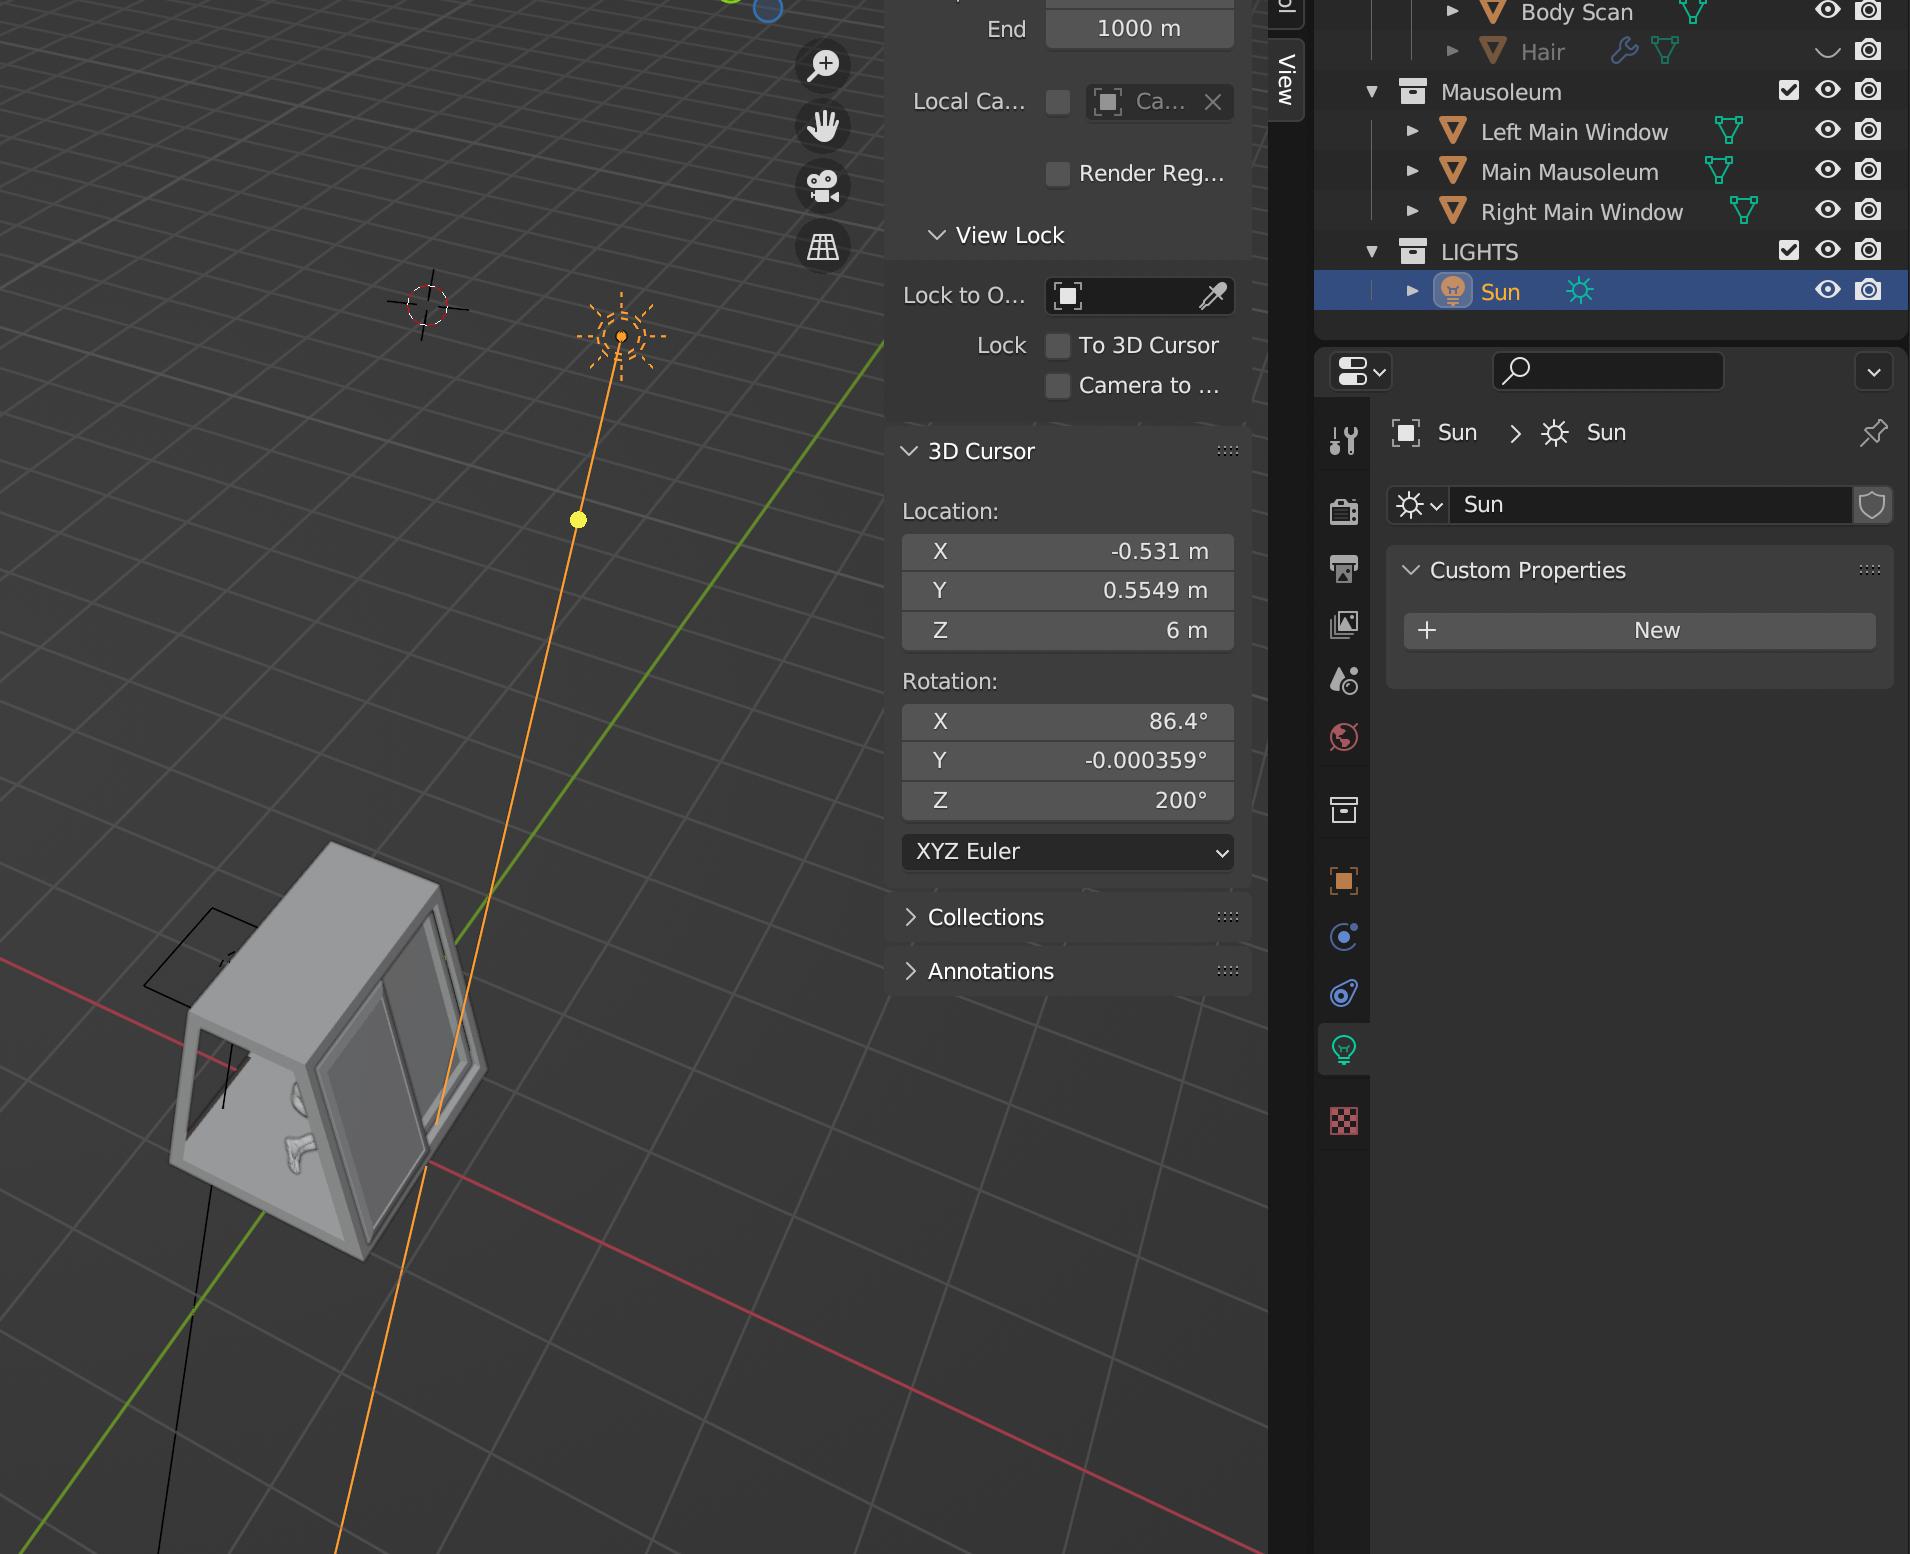The height and width of the screenshot is (1554, 1910).
Task: Open the Texture properties checker icon
Action: pos(1343,1121)
